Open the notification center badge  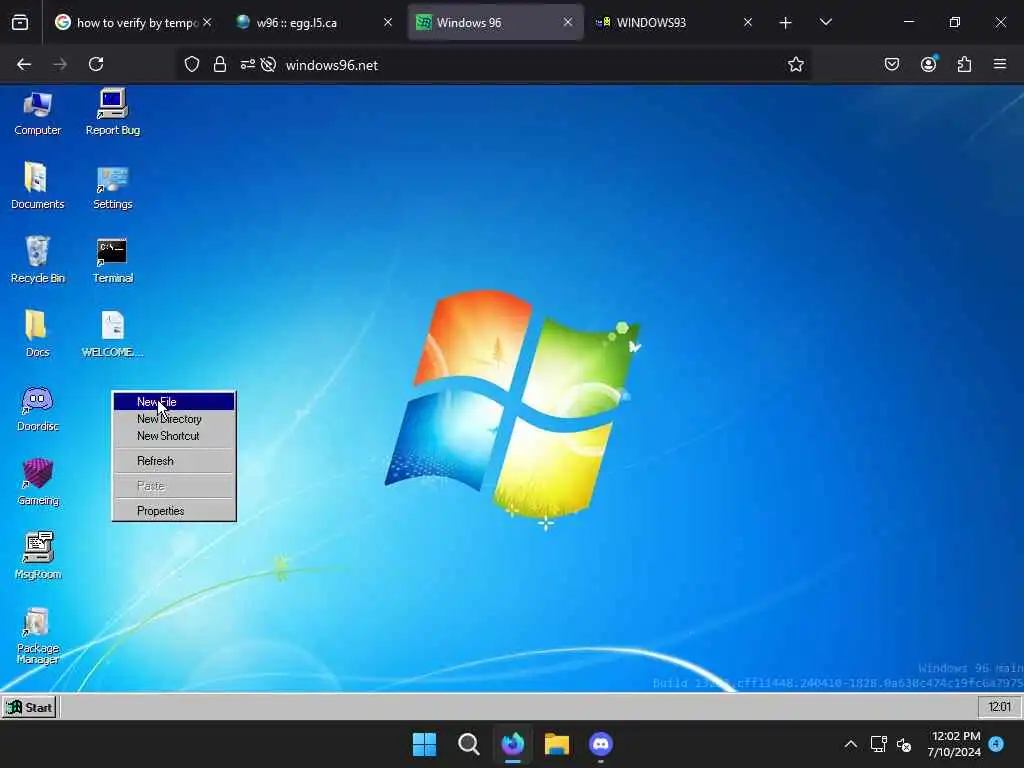[996, 744]
